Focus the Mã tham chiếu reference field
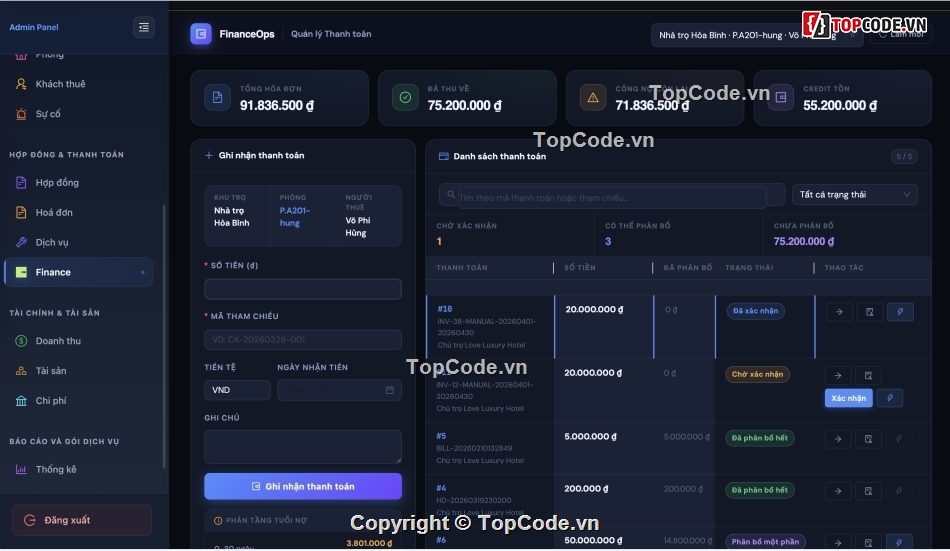Viewport: 950px width, 551px height. [303, 339]
